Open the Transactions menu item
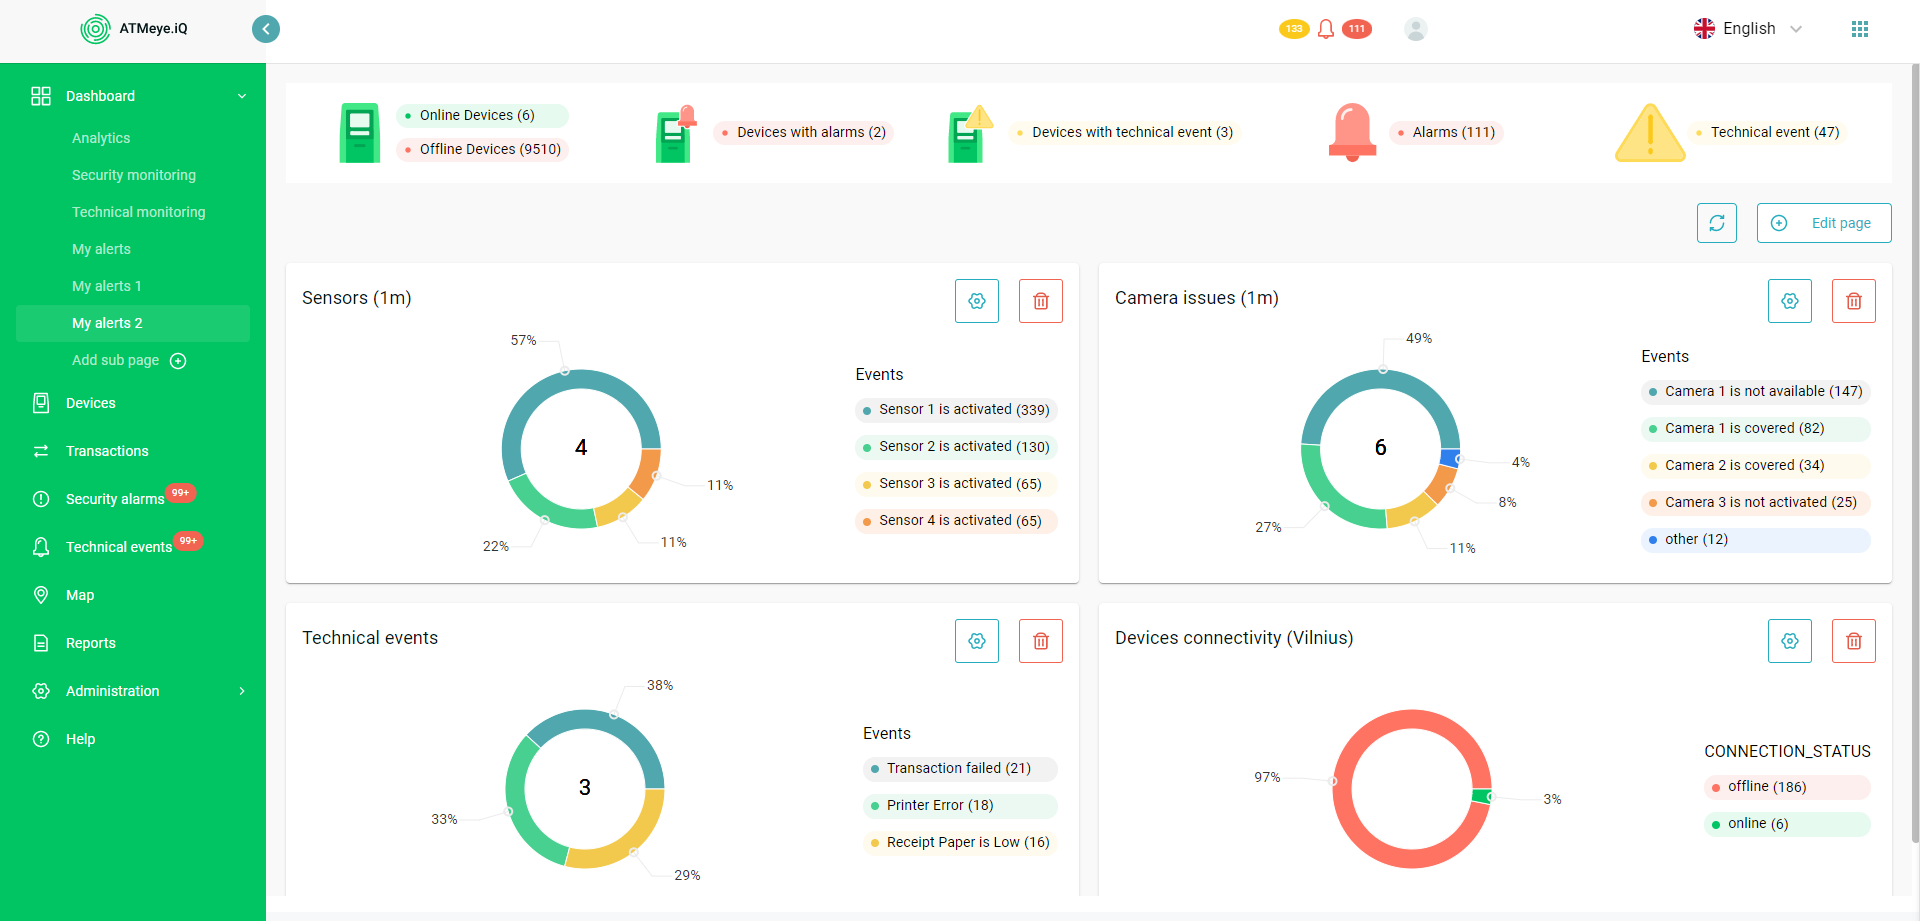 [x=107, y=451]
